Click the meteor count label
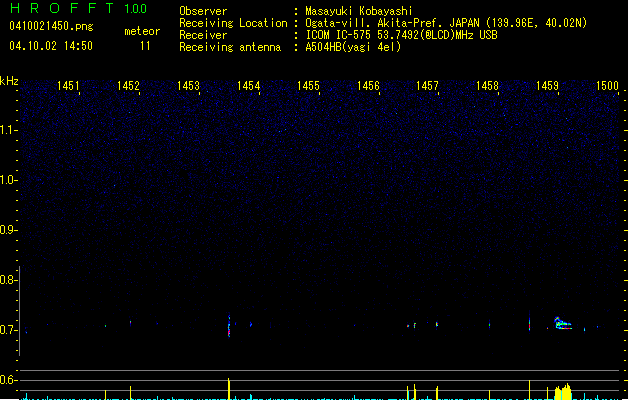This screenshot has width=629, height=400. point(142,31)
